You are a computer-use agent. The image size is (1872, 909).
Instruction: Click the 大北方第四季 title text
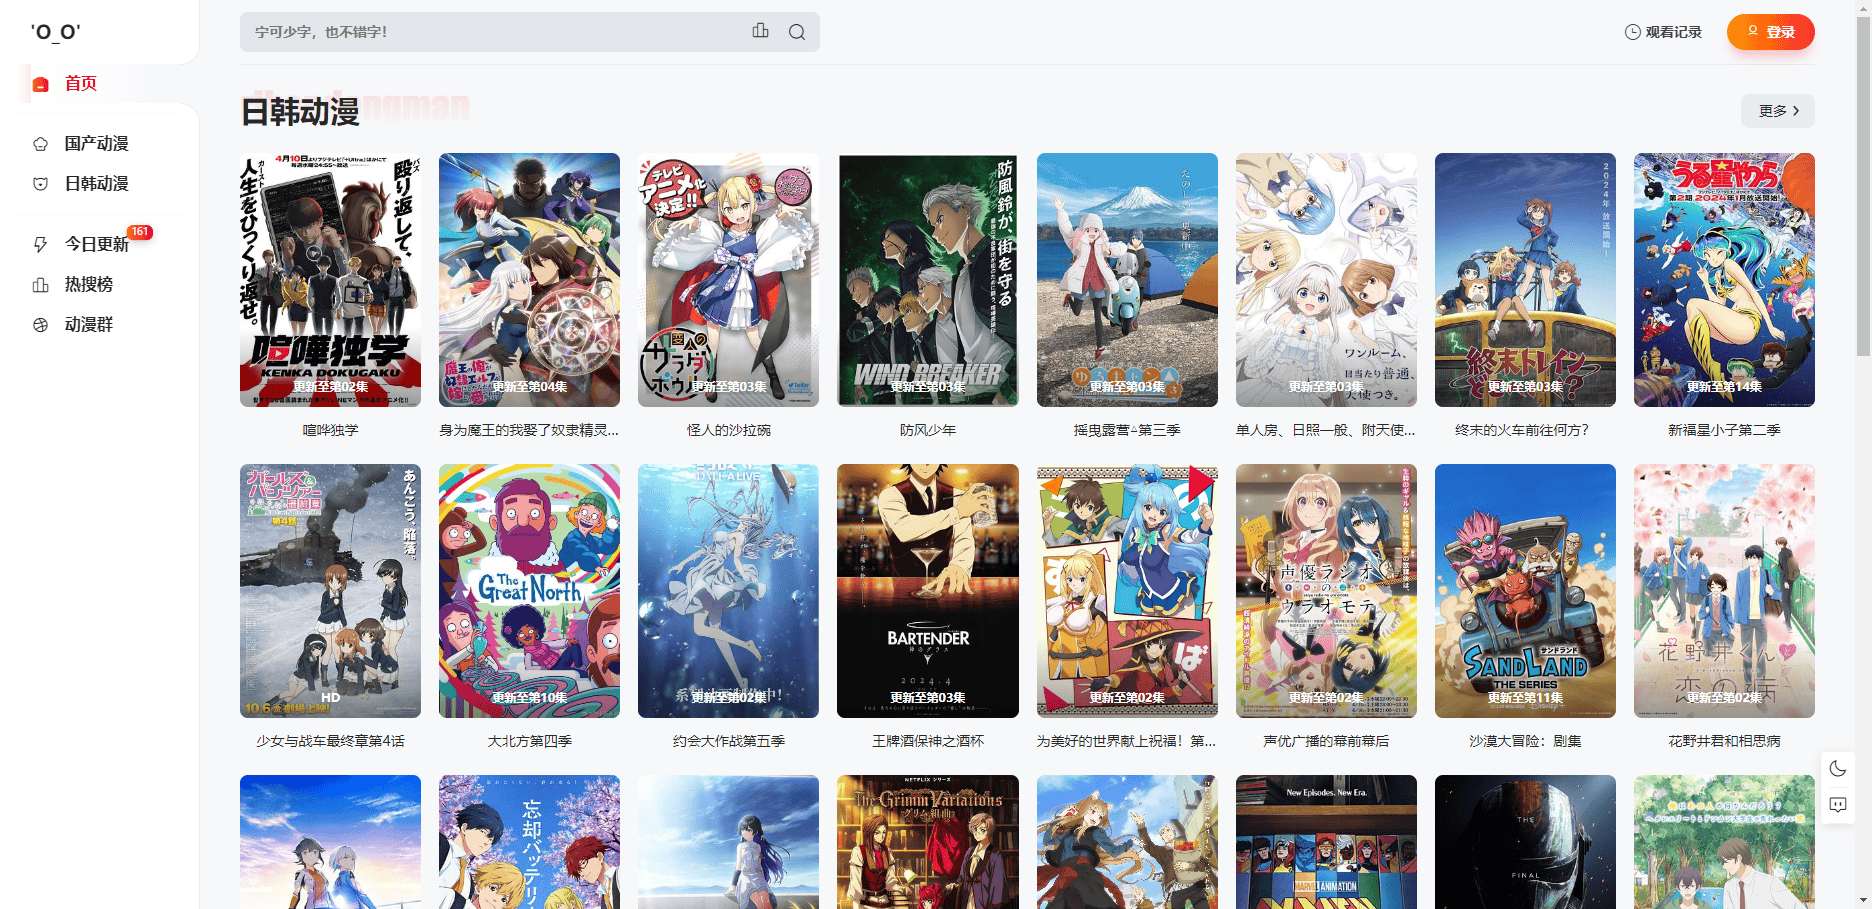[x=529, y=741]
